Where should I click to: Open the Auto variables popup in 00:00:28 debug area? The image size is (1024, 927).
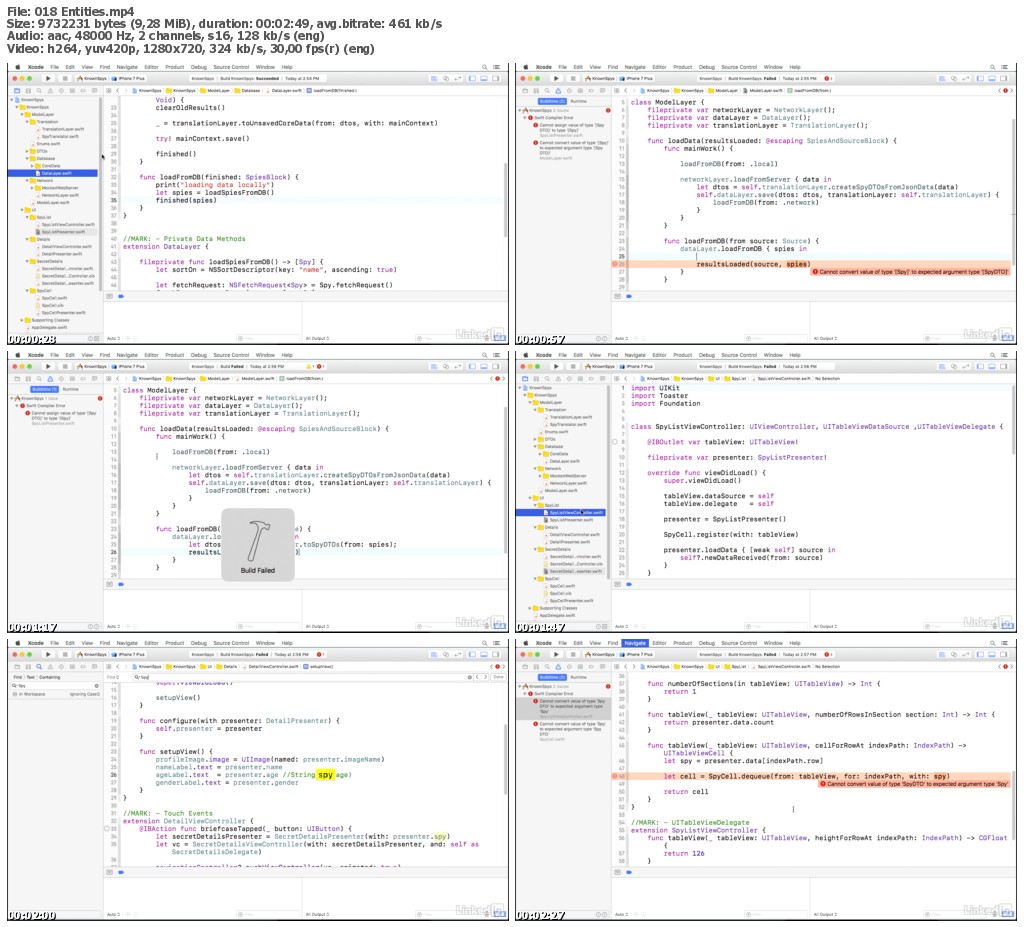(x=116, y=338)
